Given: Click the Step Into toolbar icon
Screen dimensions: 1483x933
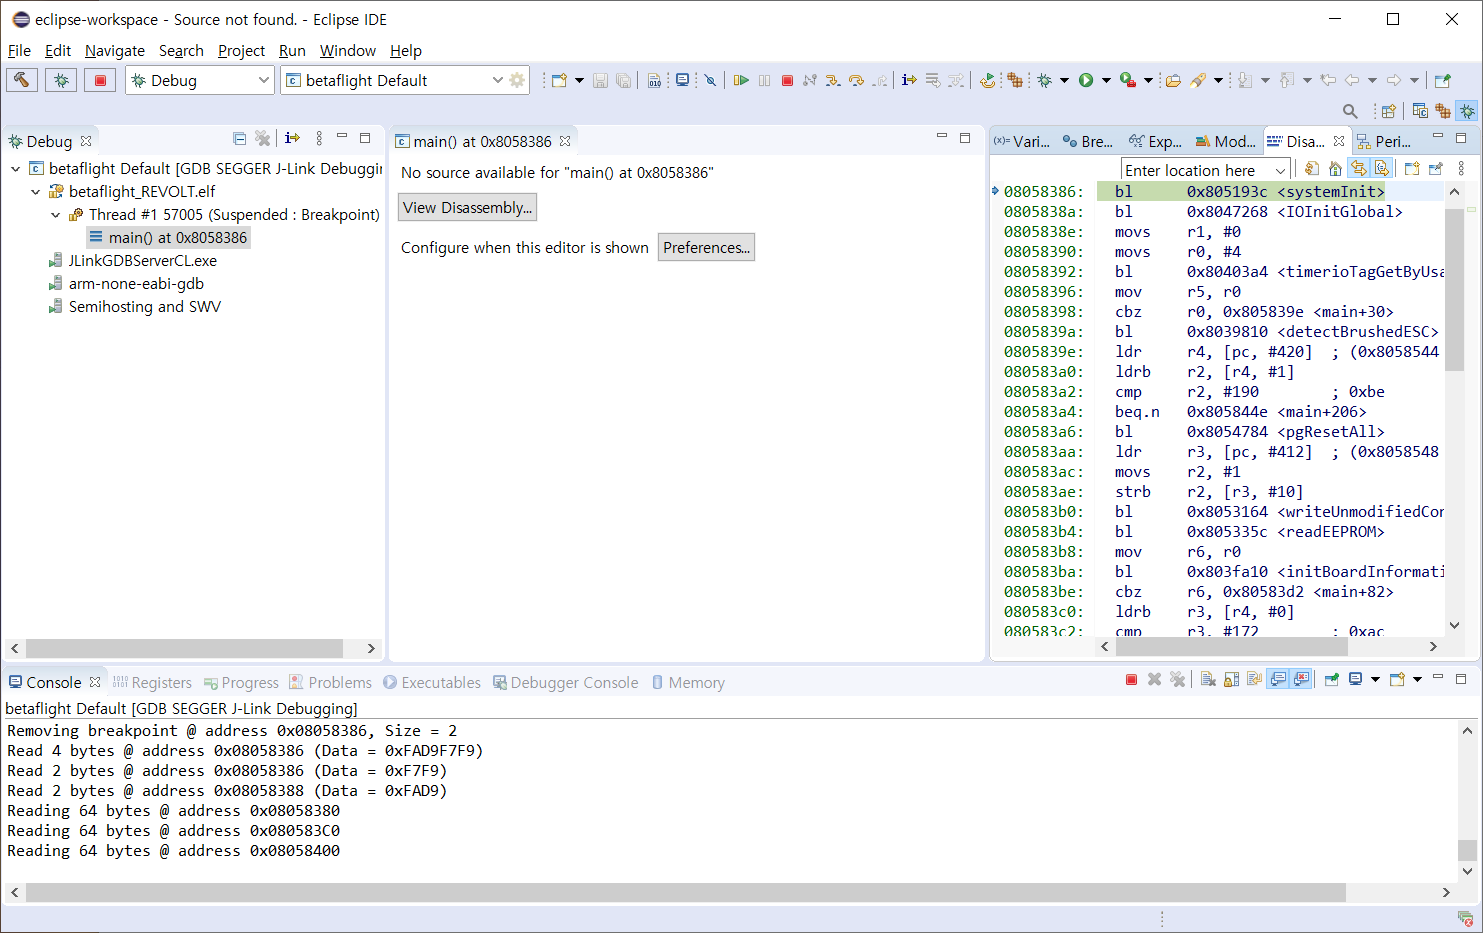Looking at the screenshot, I should point(833,80).
